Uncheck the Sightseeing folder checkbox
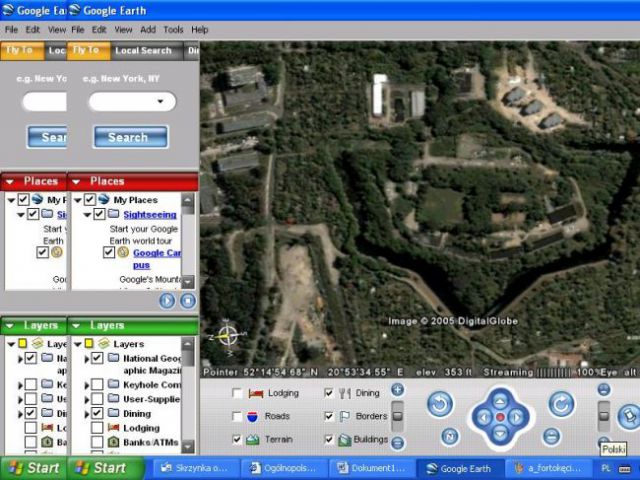The width and height of the screenshot is (640, 480). 99,214
